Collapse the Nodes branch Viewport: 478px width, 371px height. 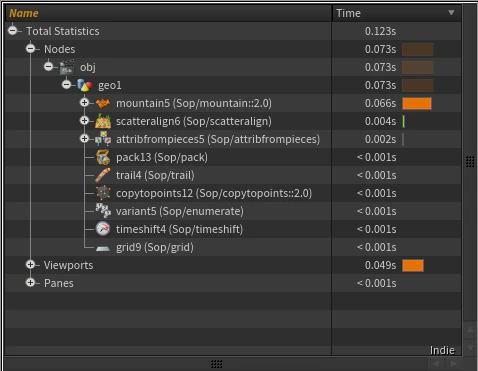point(31,49)
